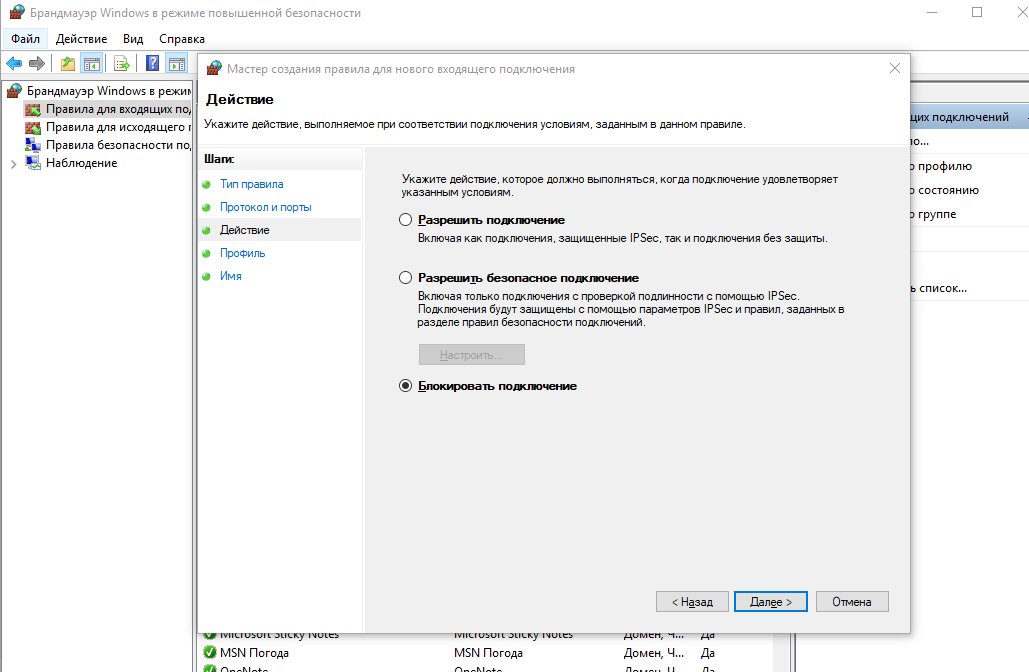1029x672 pixels.
Task: Click the Back arrow toolbar icon
Action: point(14,64)
